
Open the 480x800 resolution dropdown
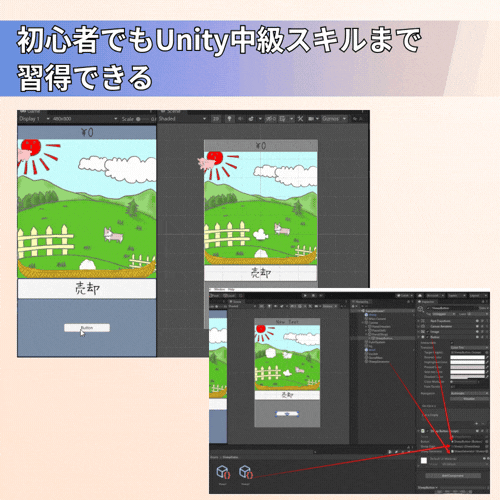(x=85, y=119)
